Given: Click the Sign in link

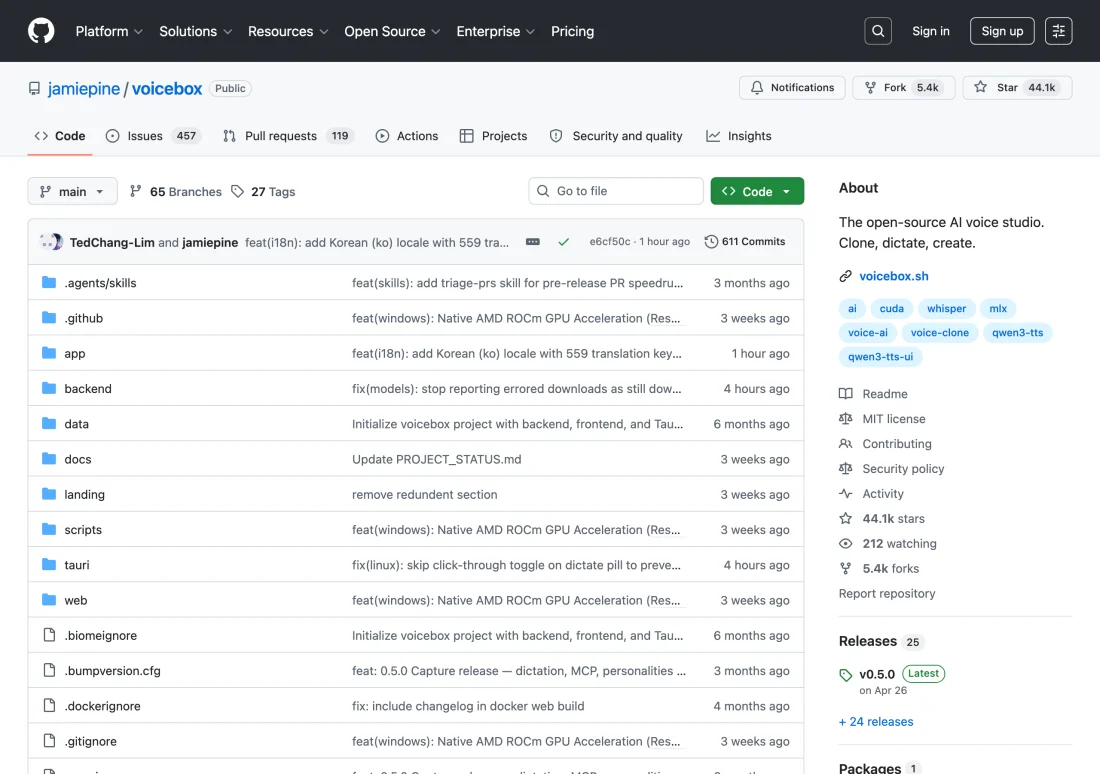Looking at the screenshot, I should [x=930, y=31].
